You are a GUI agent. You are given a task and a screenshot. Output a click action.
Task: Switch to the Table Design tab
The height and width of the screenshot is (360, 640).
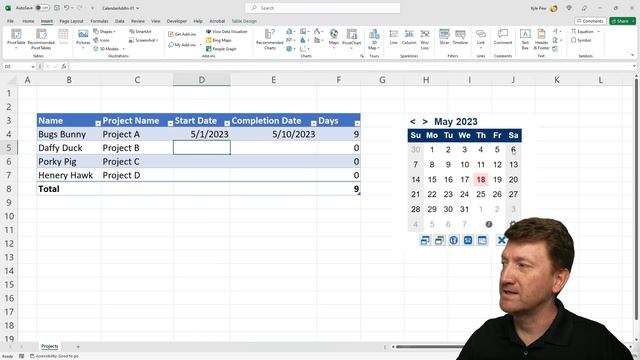click(244, 21)
